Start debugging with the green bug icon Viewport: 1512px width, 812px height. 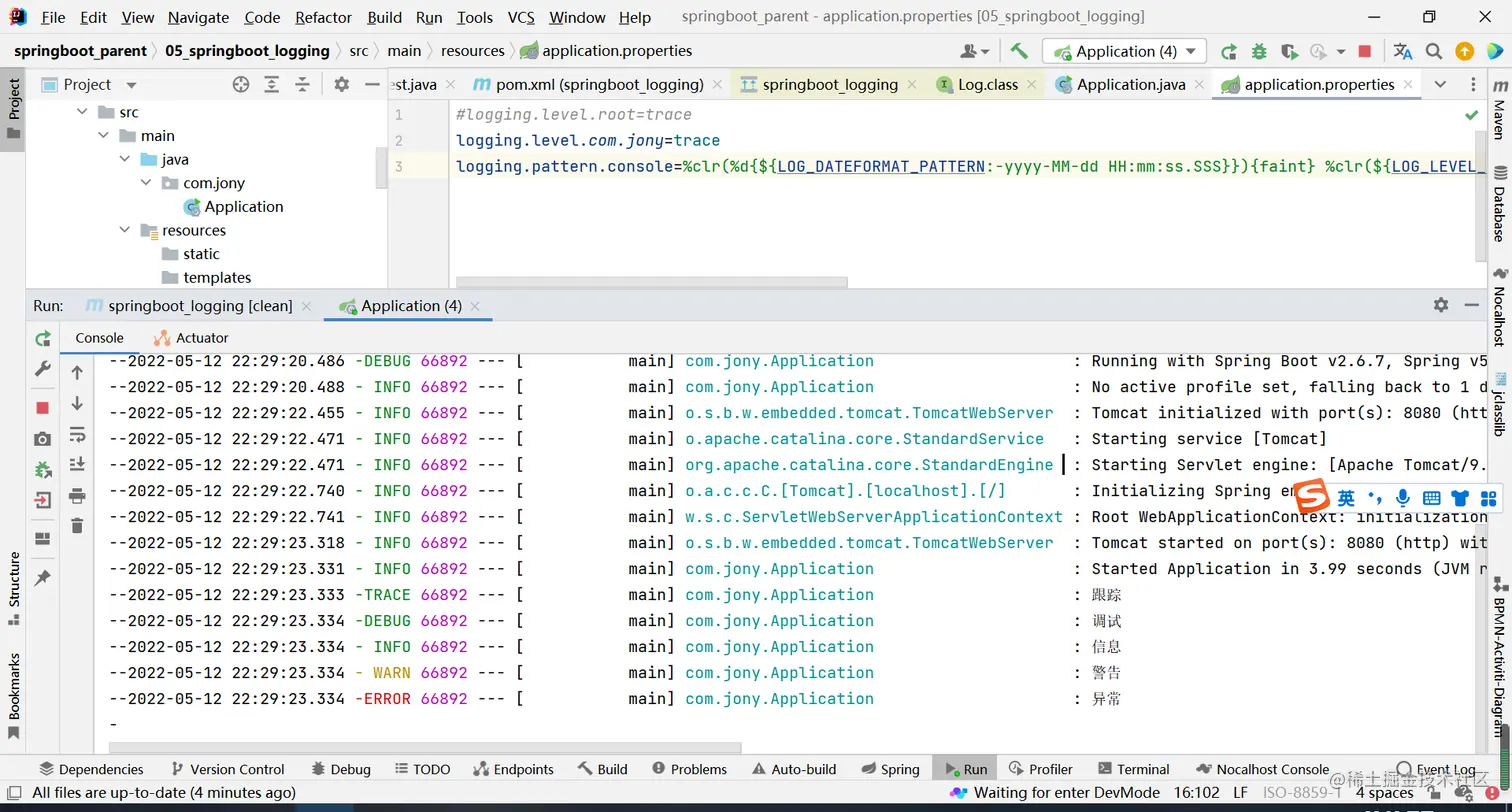pos(1259,51)
